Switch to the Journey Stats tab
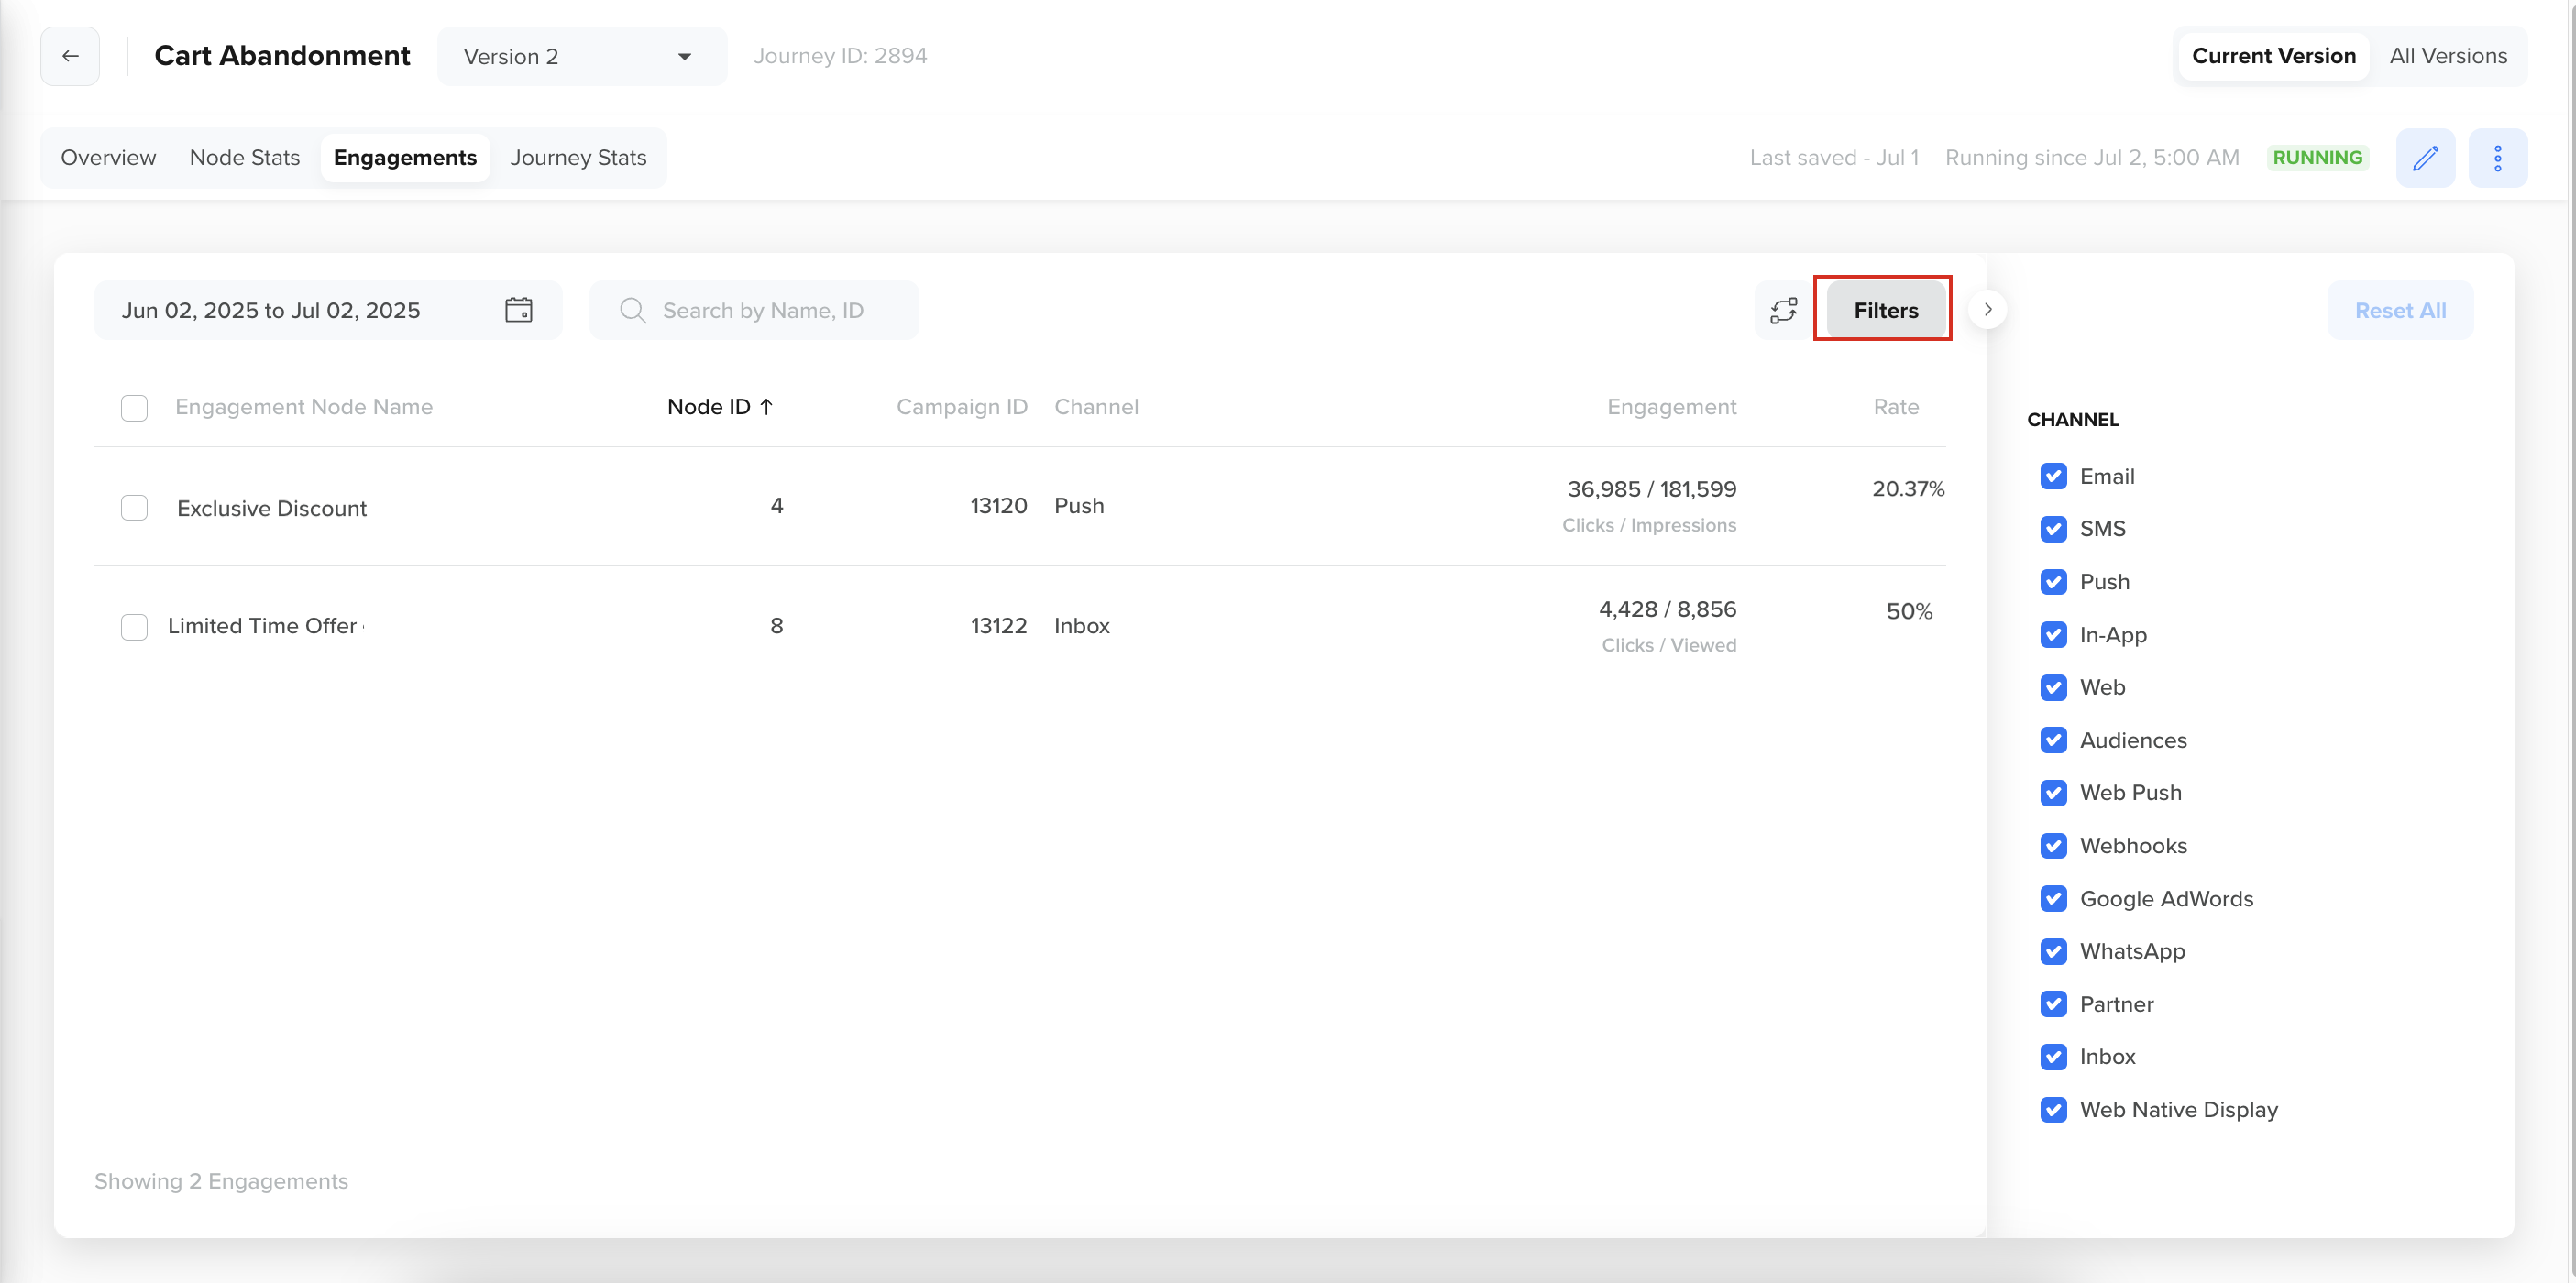The image size is (2576, 1283). click(x=578, y=157)
